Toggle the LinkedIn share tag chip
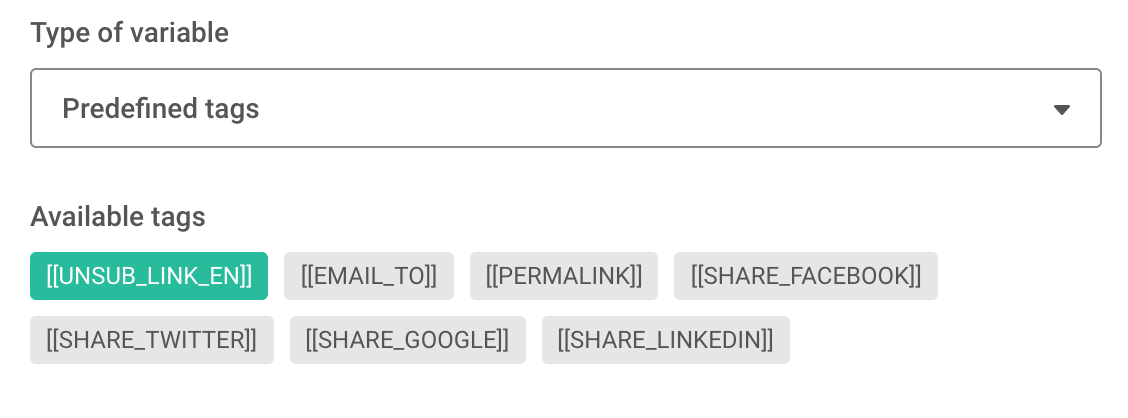This screenshot has height=418, width=1128. point(665,340)
